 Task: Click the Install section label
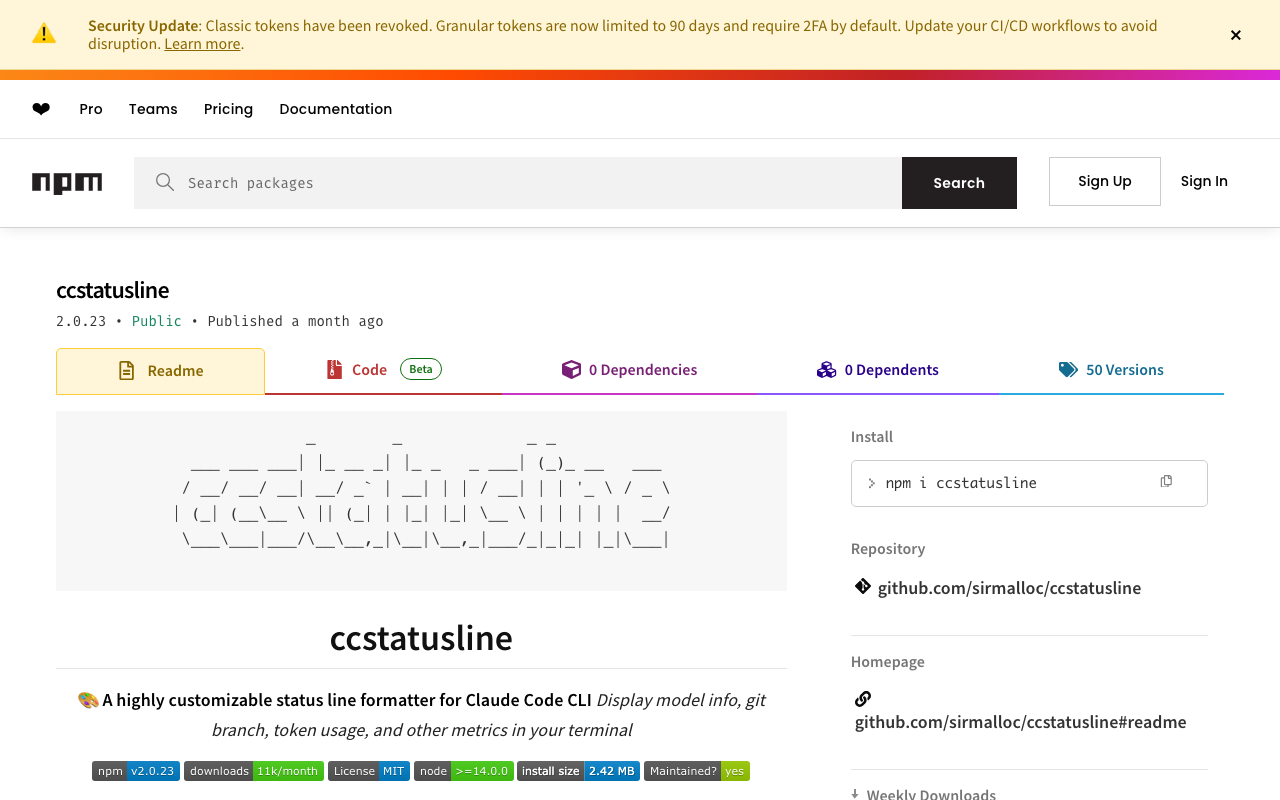click(x=872, y=437)
